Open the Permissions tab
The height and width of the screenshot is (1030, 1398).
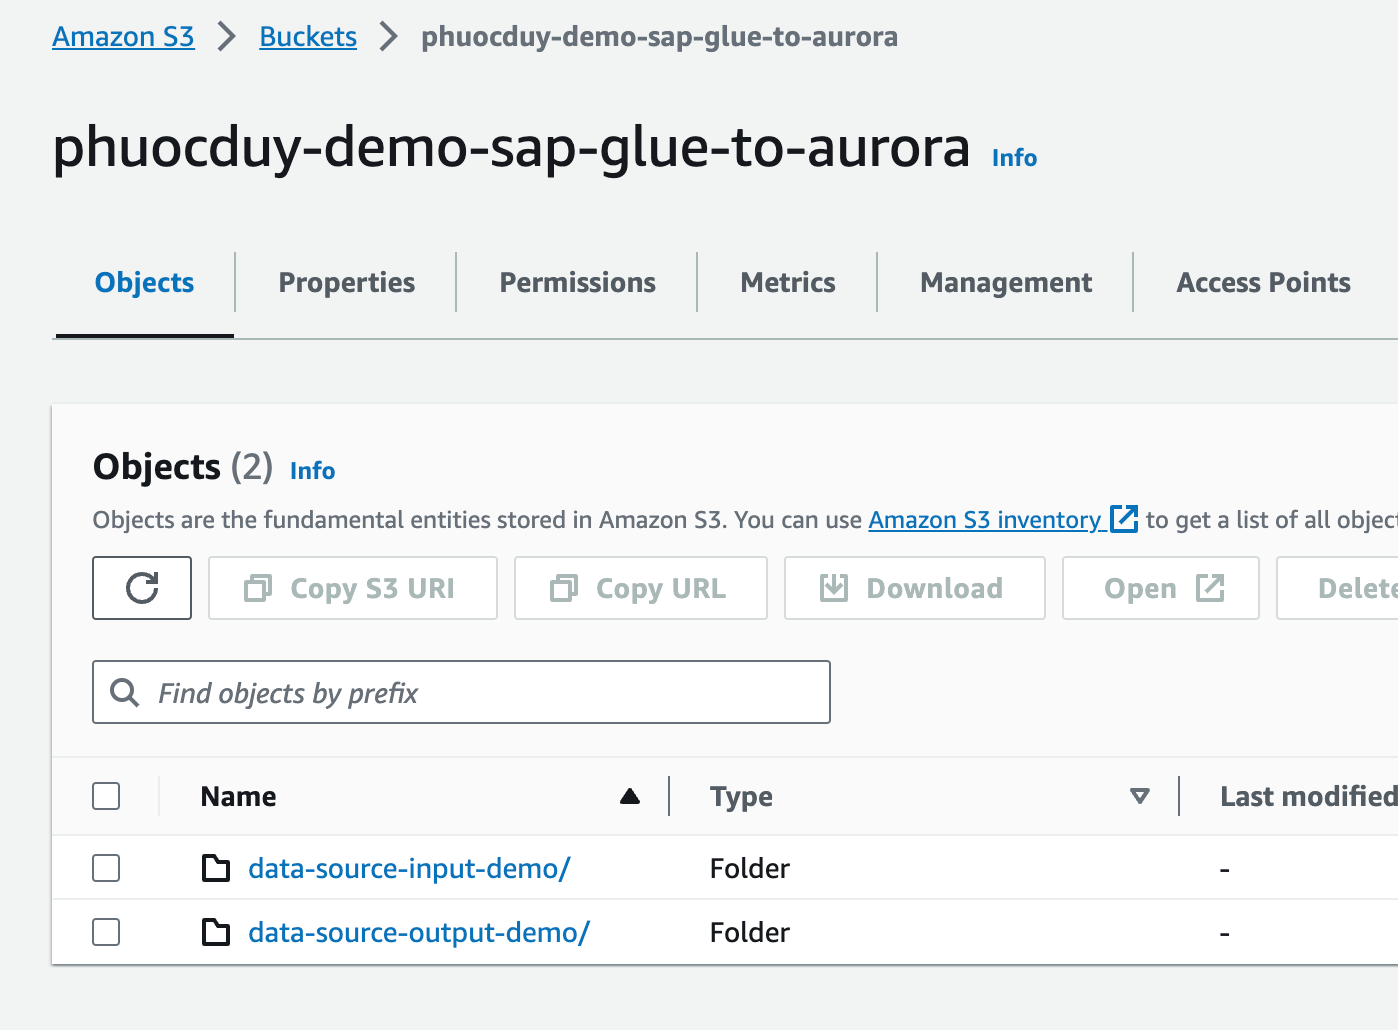pos(577,283)
